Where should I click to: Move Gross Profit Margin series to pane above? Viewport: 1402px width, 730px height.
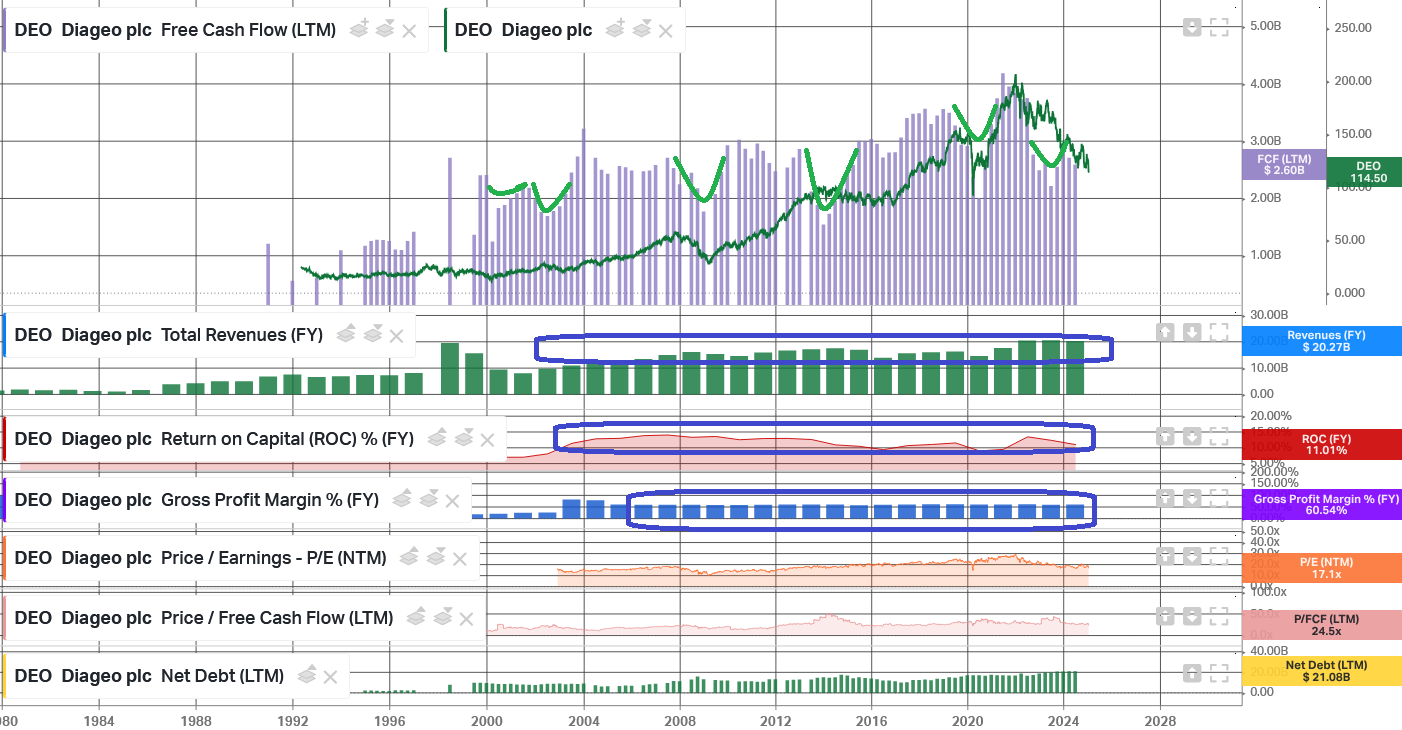pos(402,498)
